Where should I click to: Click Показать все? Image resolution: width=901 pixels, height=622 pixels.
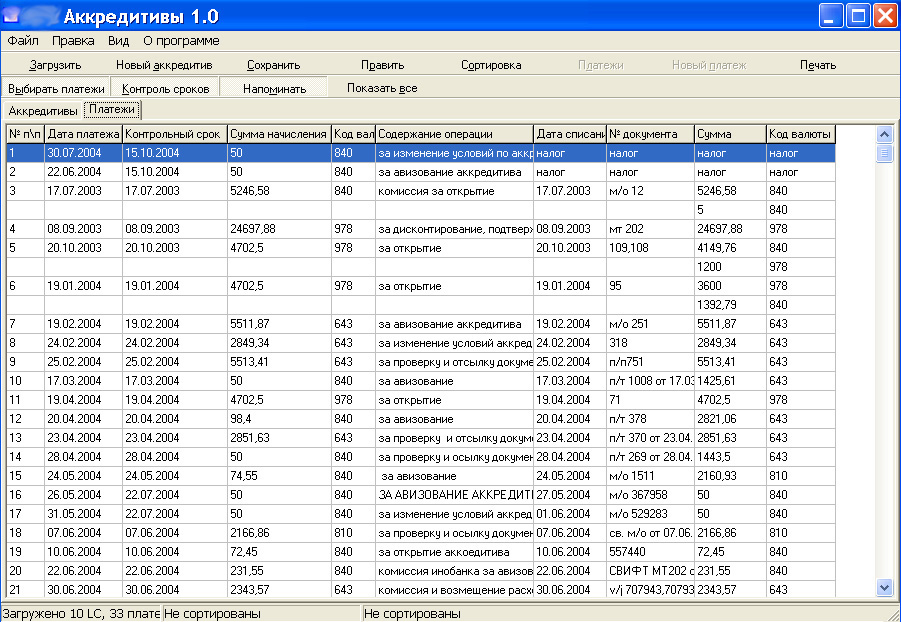pyautogui.click(x=382, y=88)
